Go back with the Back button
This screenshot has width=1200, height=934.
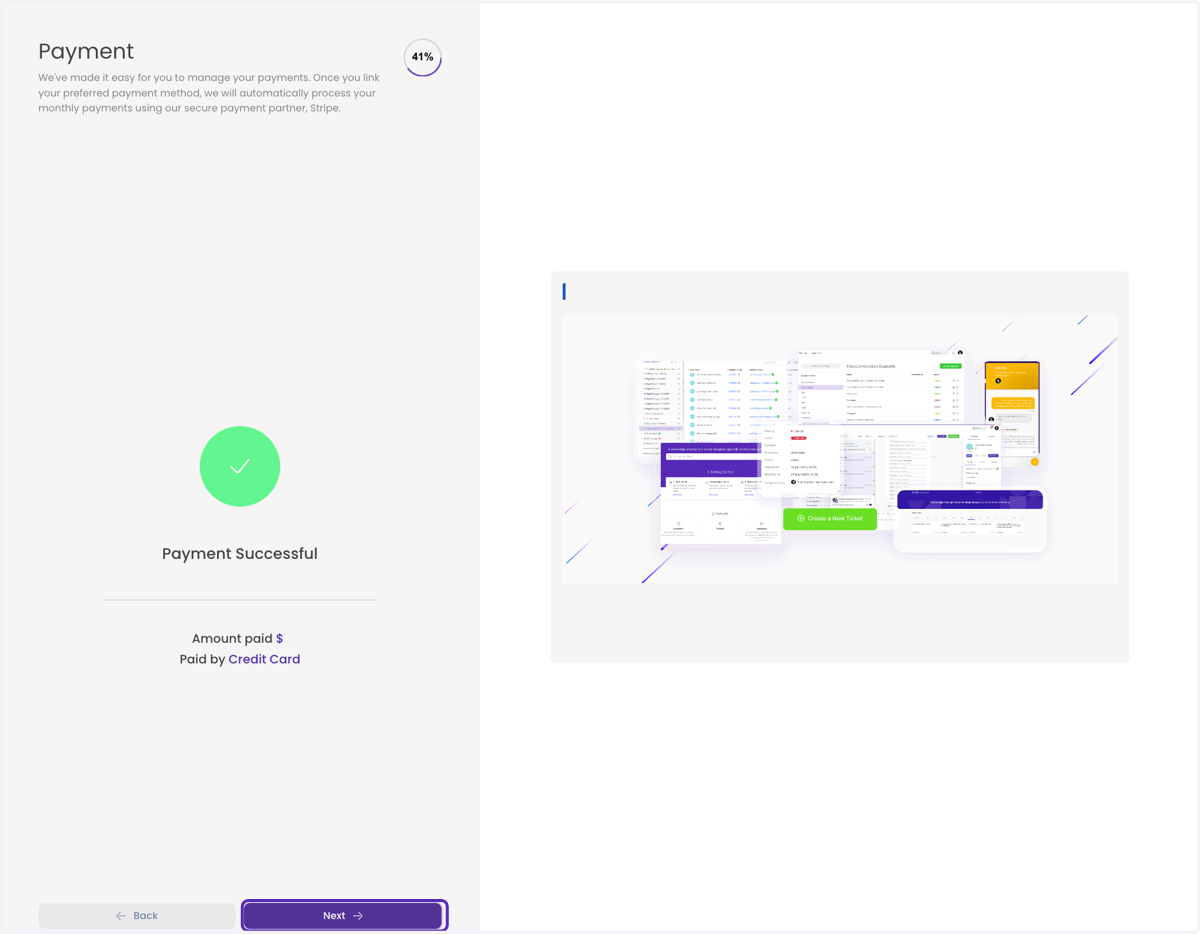click(137, 915)
